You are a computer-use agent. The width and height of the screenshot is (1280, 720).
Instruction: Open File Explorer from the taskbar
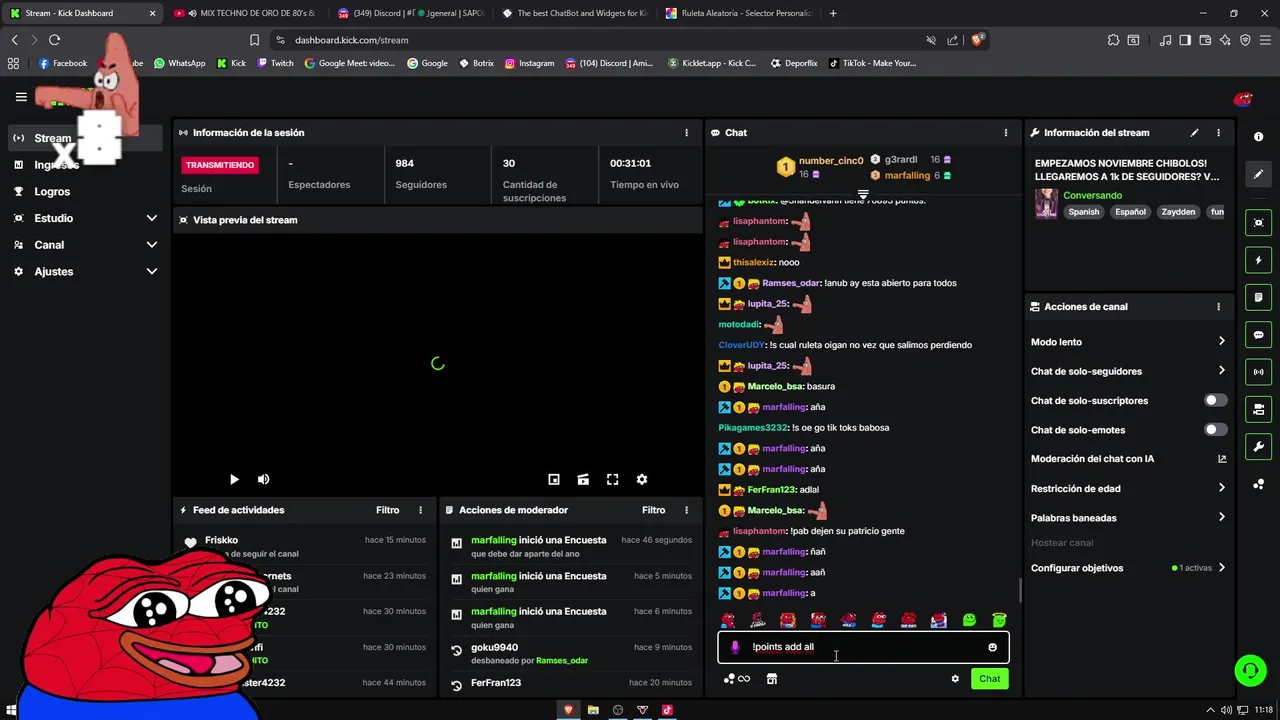(x=593, y=710)
